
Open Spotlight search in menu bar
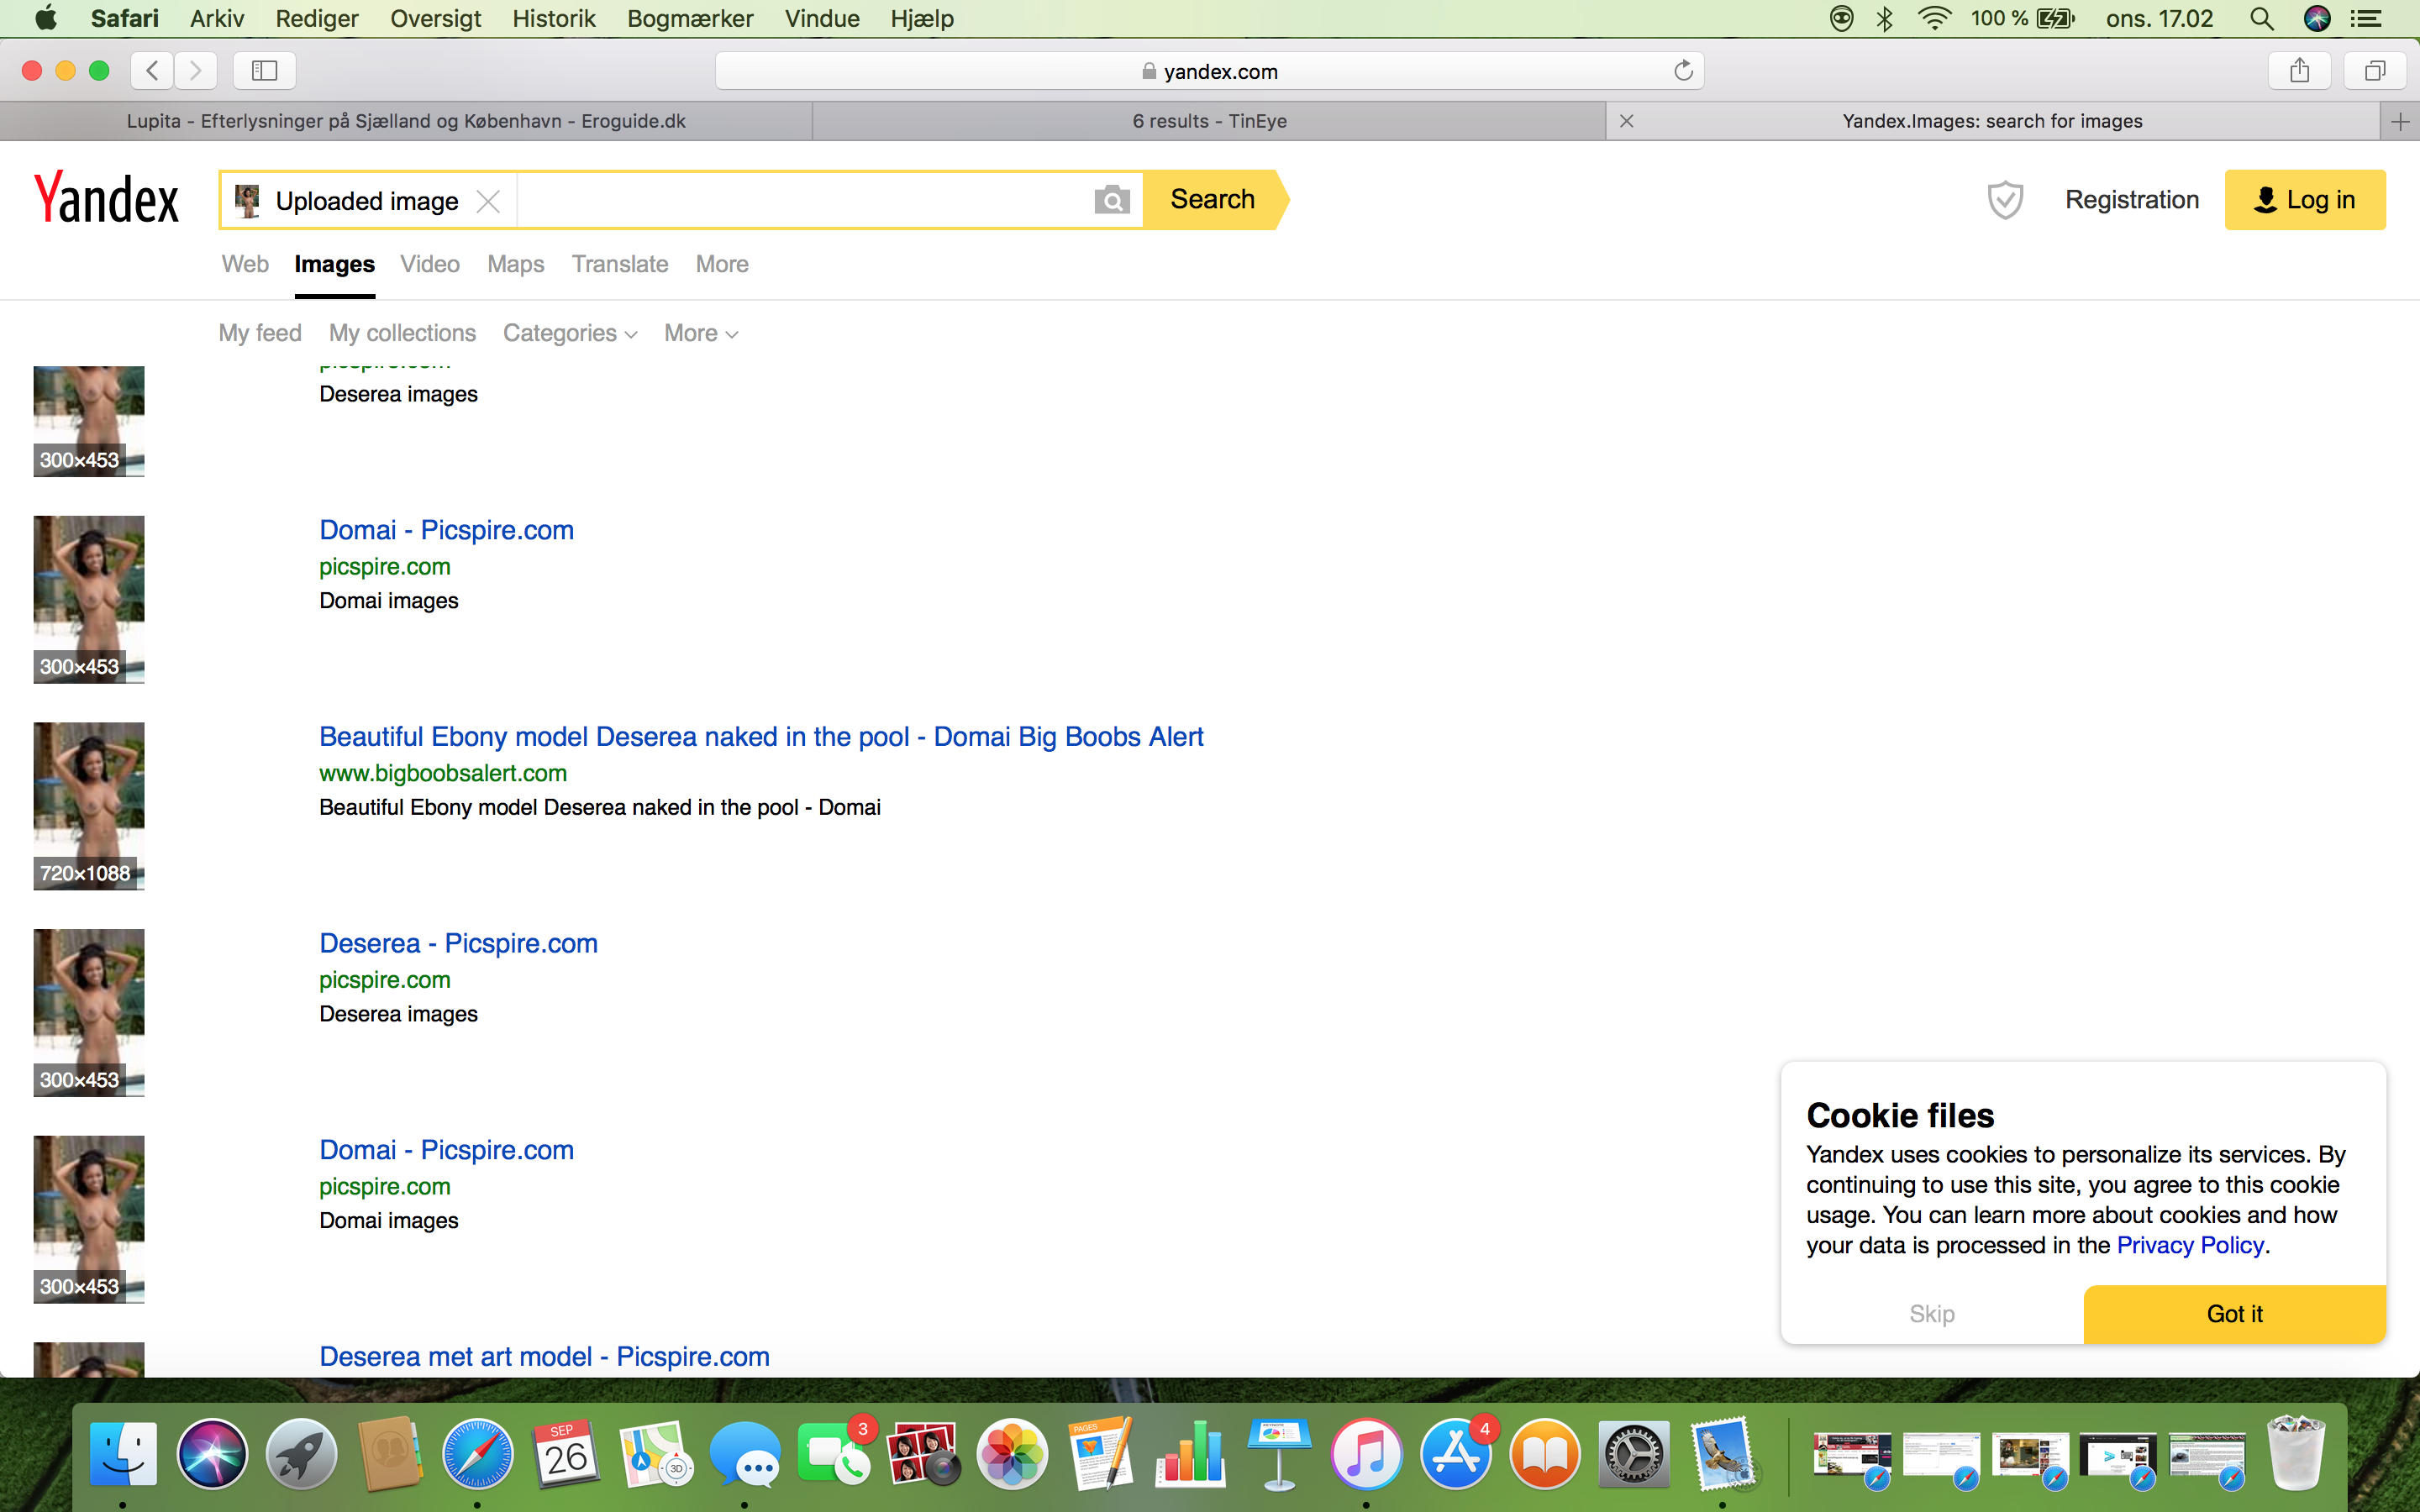[2262, 18]
